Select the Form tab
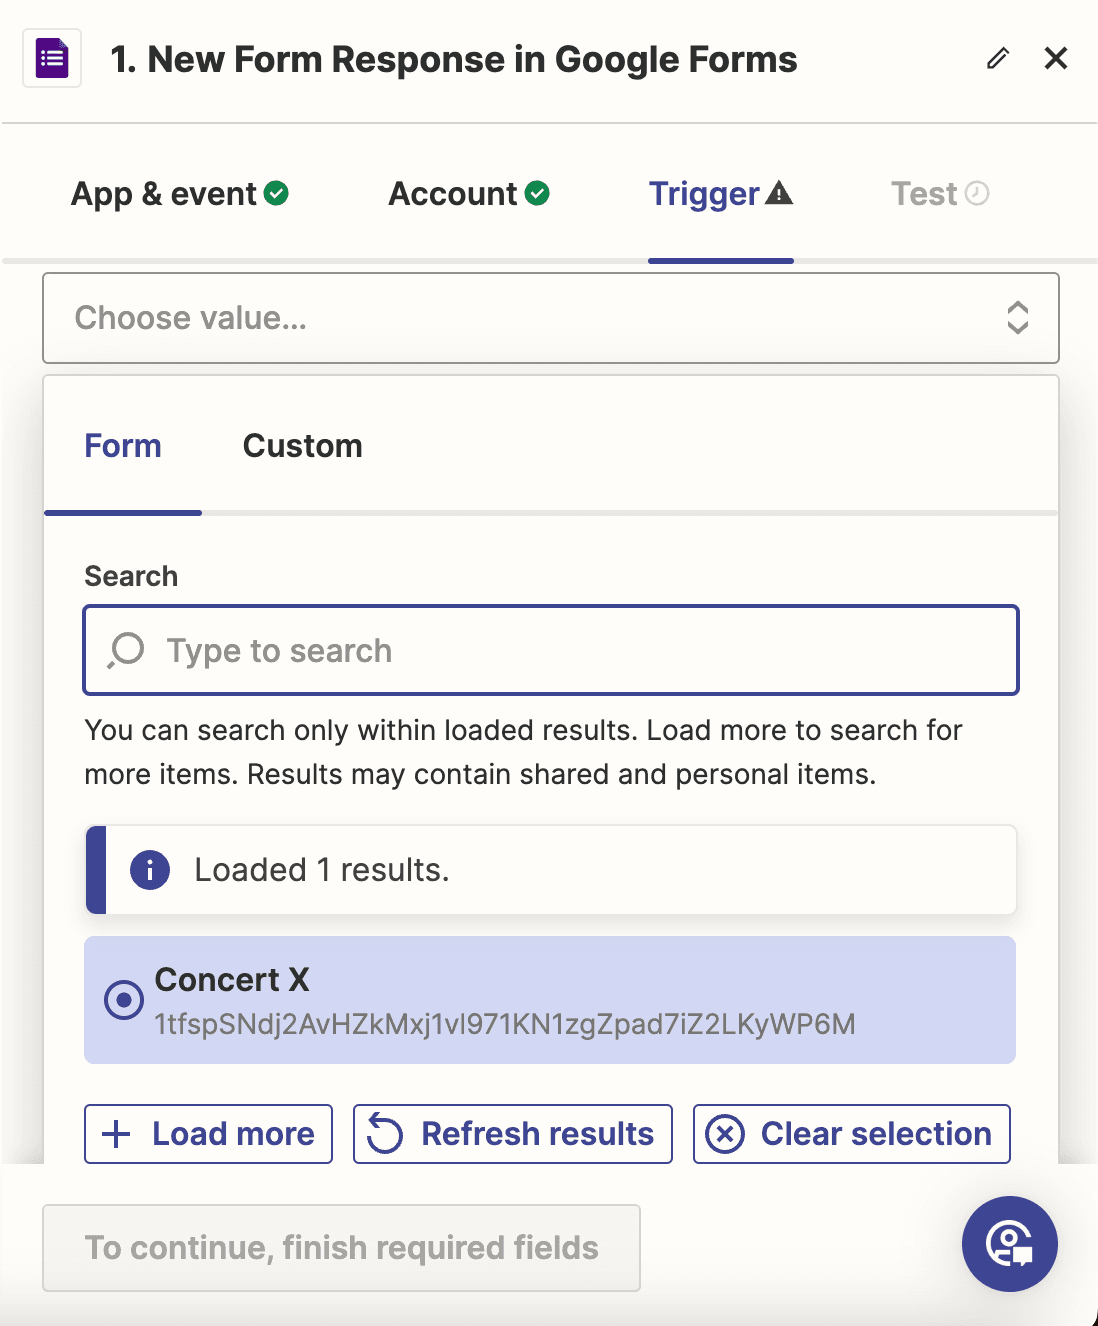The height and width of the screenshot is (1326, 1098). point(123,446)
